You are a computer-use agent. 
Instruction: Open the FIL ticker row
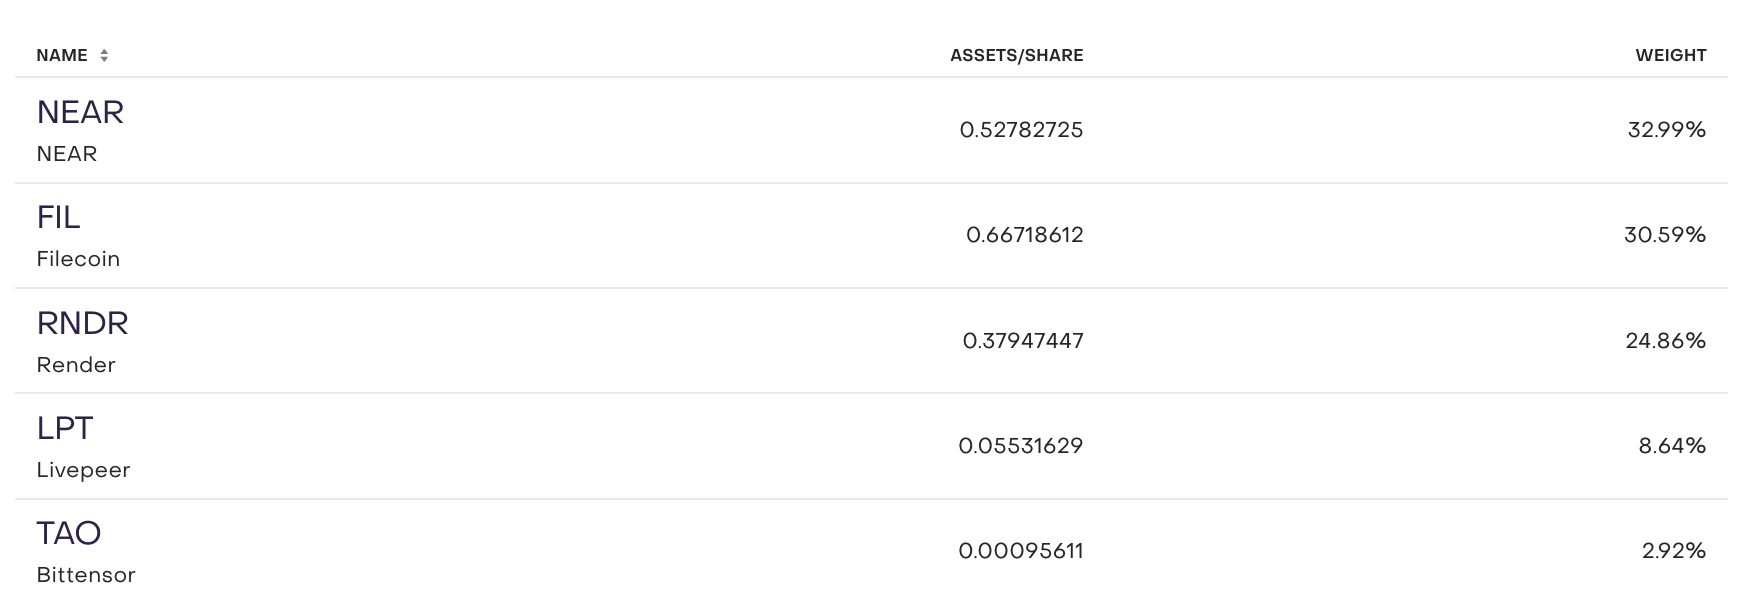tap(58, 217)
